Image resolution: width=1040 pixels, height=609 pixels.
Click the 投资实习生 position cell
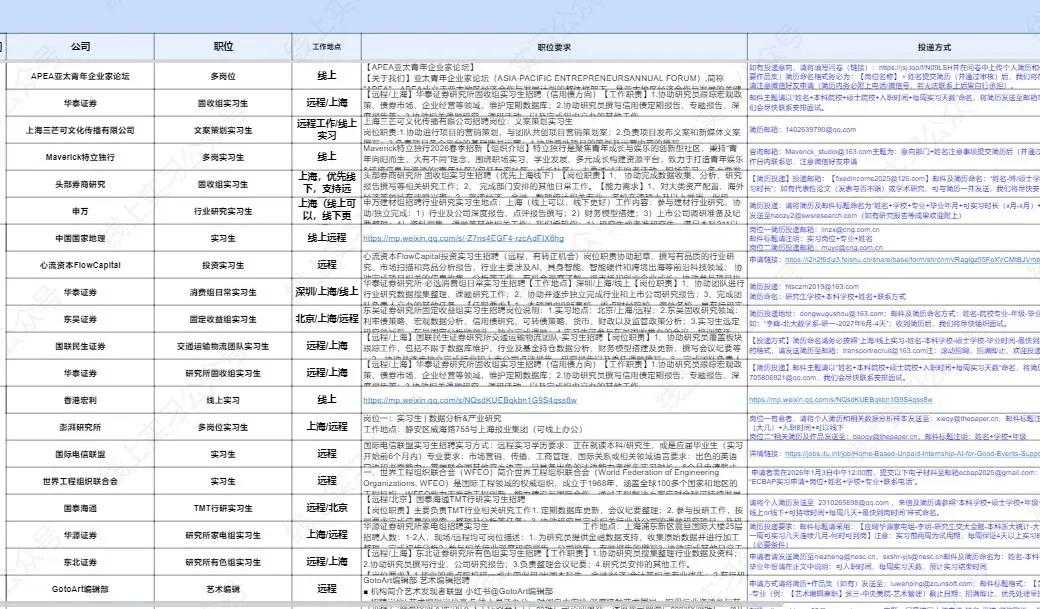[x=223, y=265]
